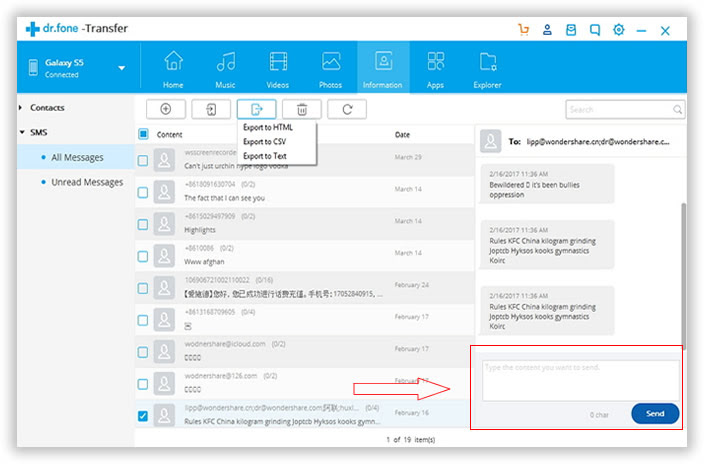Screen dimensions: 704x464
Task: Check the +8613168709605 message checkbox
Action: tap(143, 320)
